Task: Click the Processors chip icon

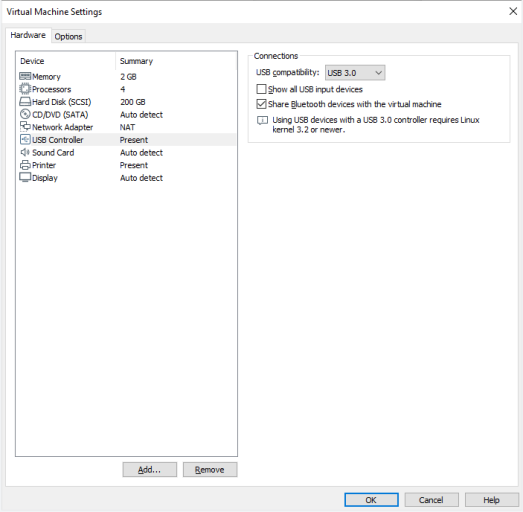Action: click(x=25, y=89)
